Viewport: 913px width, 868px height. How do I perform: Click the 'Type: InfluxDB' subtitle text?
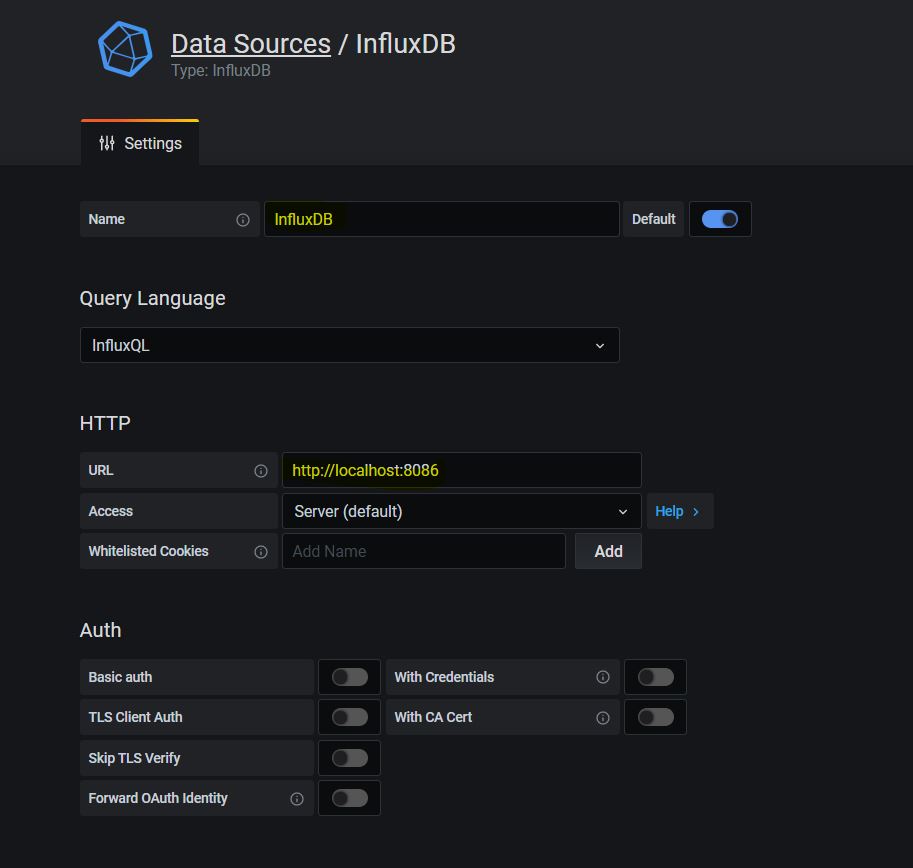(221, 70)
